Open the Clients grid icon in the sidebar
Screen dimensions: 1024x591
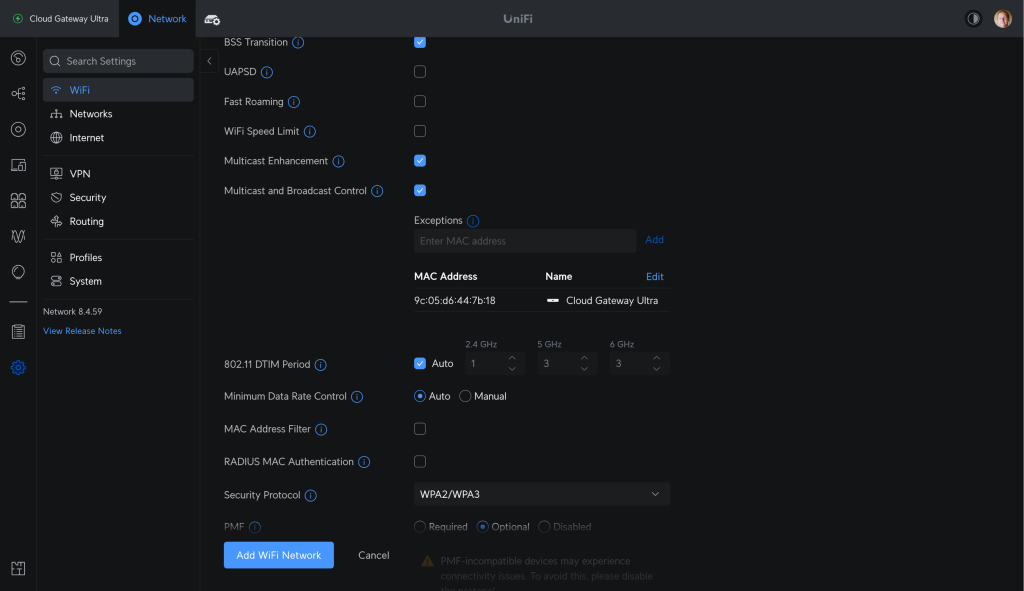(x=17, y=200)
